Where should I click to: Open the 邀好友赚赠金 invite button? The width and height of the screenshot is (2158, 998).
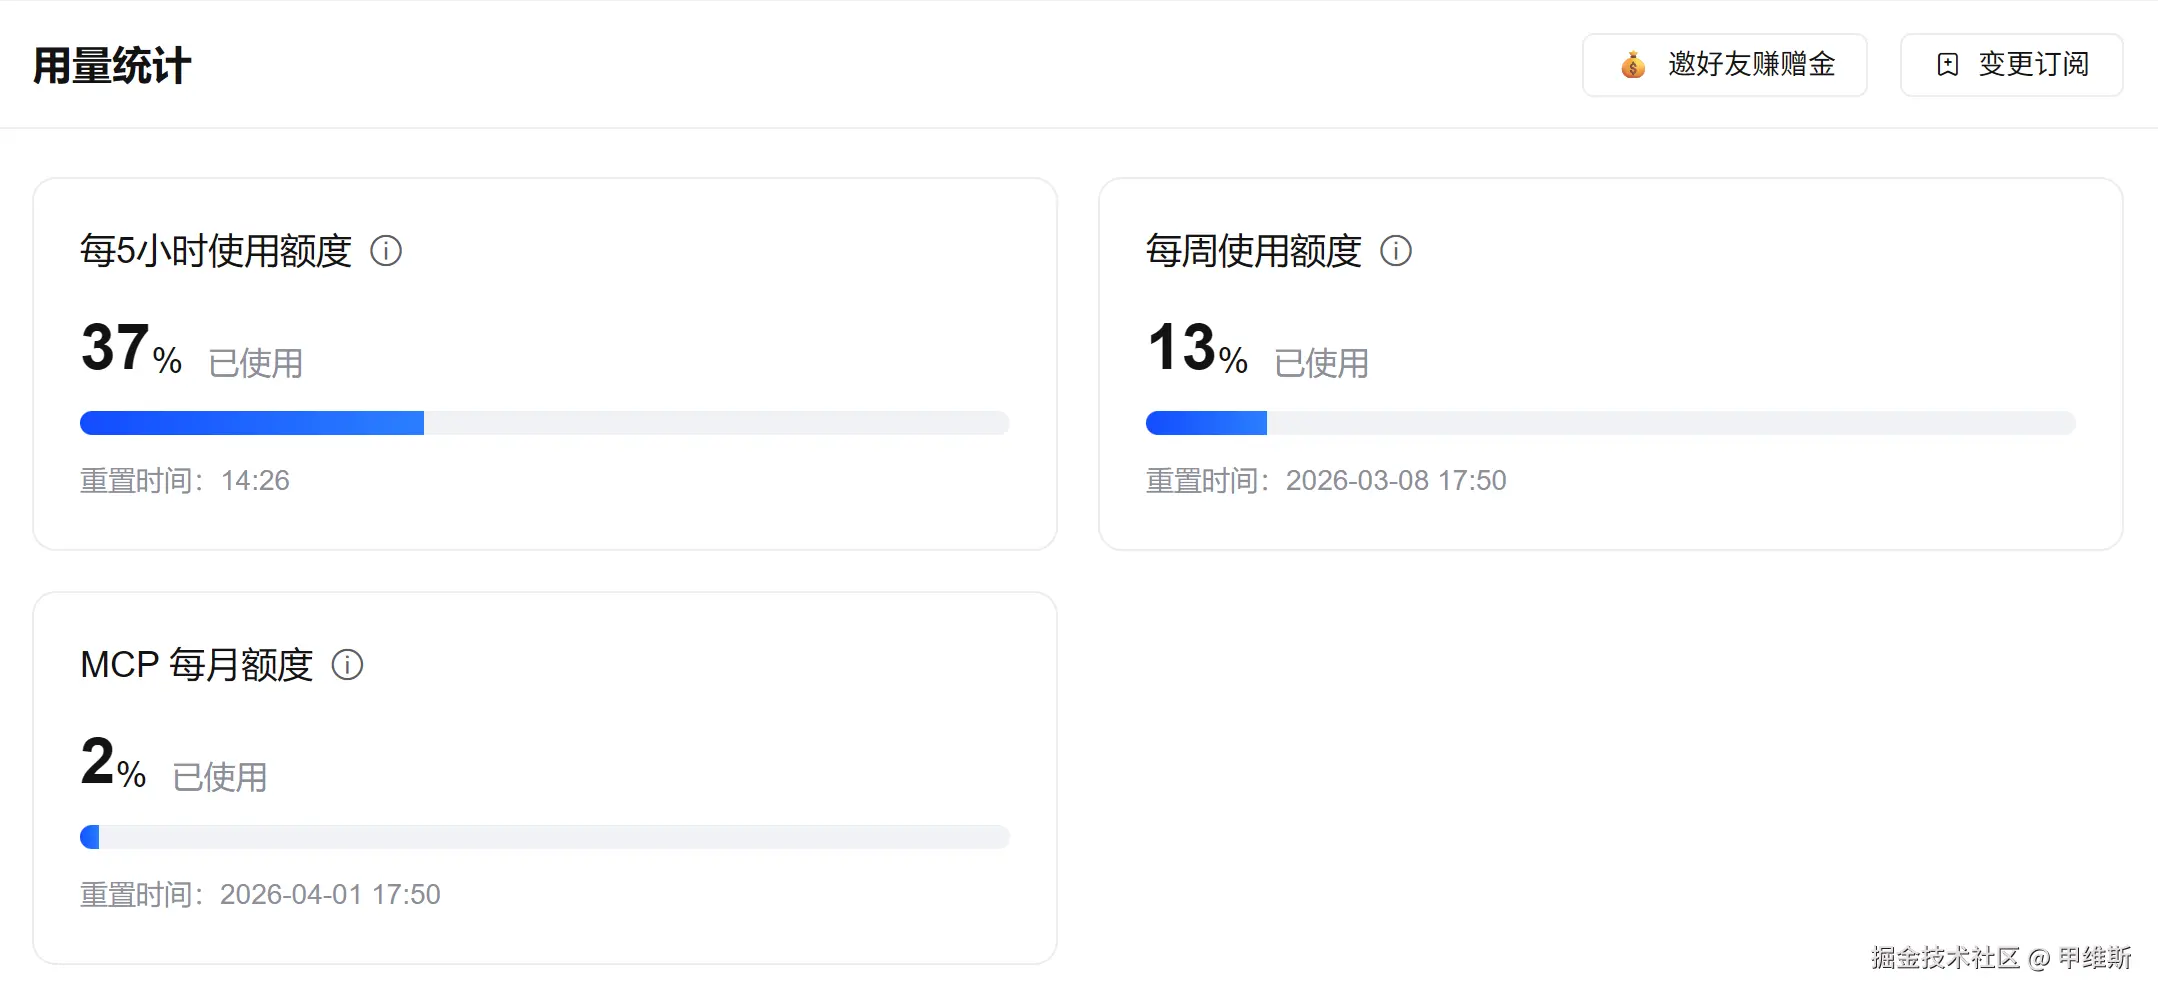pos(1725,65)
